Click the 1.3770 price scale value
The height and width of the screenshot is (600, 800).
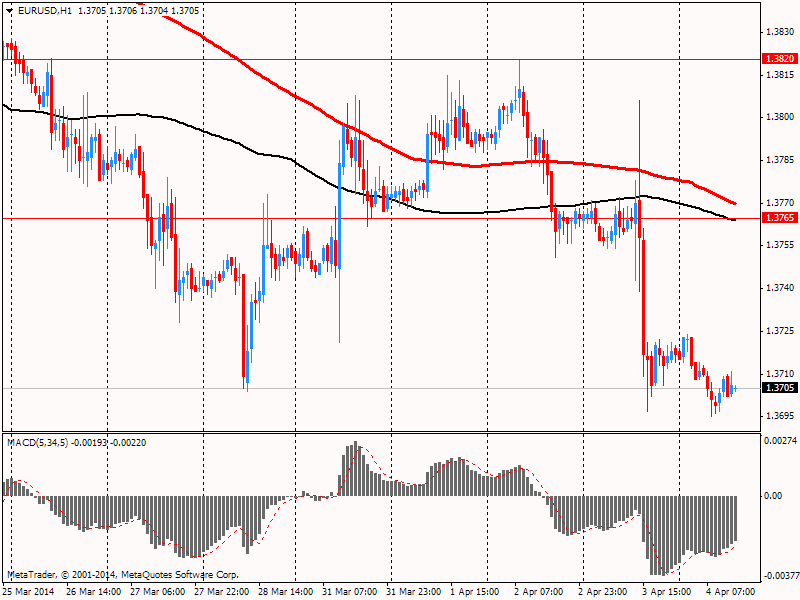pos(780,203)
